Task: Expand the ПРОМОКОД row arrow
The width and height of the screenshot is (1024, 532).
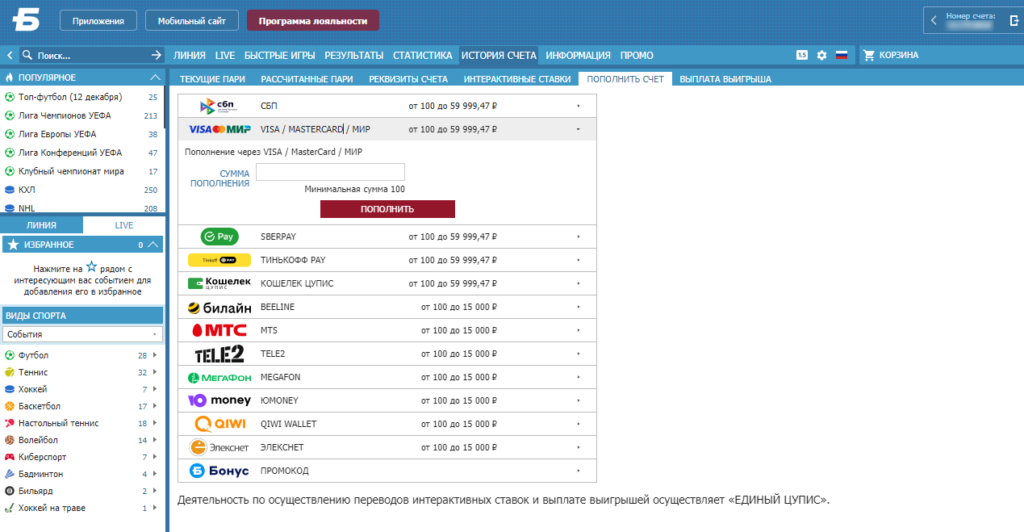Action: pyautogui.click(x=578, y=471)
